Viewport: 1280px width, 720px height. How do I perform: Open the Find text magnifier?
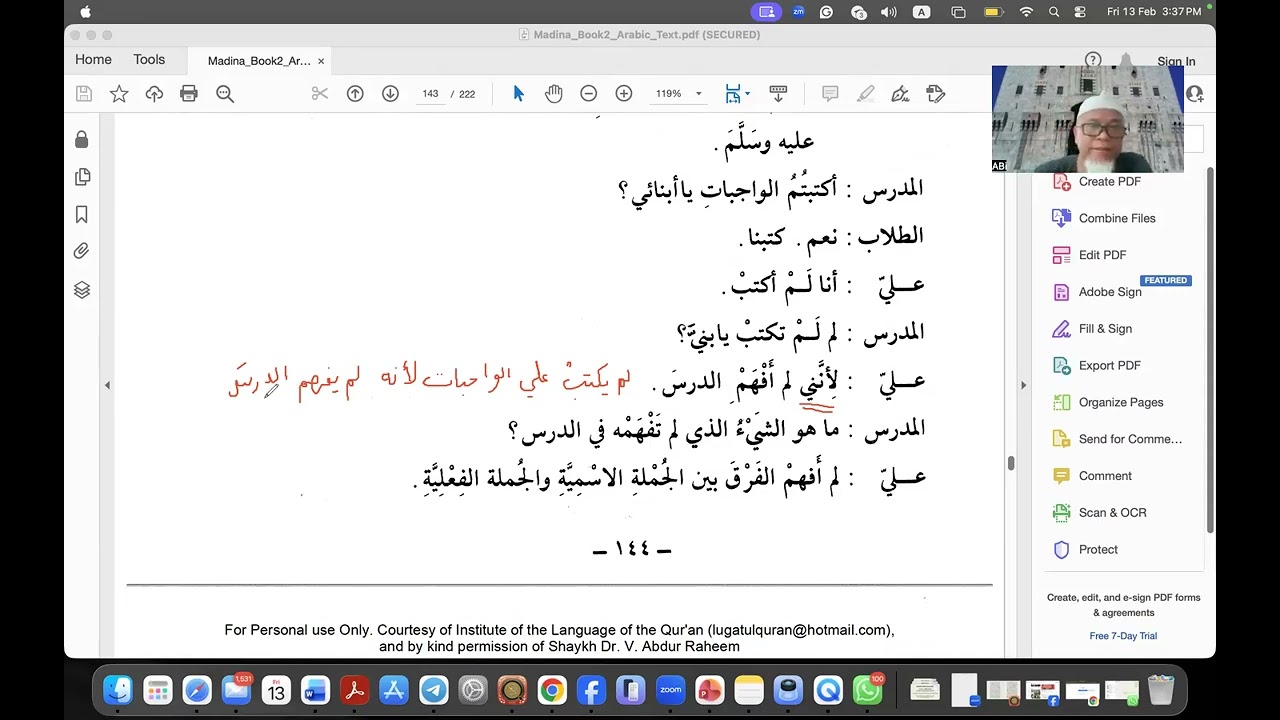225,93
